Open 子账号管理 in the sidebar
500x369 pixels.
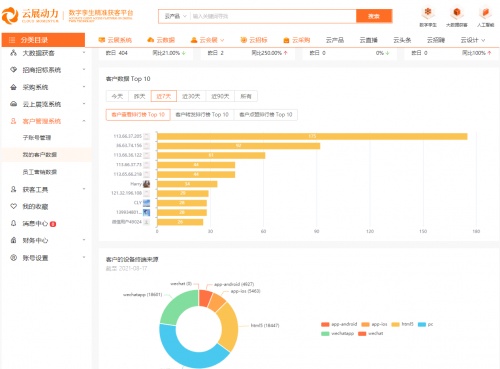[x=37, y=138]
